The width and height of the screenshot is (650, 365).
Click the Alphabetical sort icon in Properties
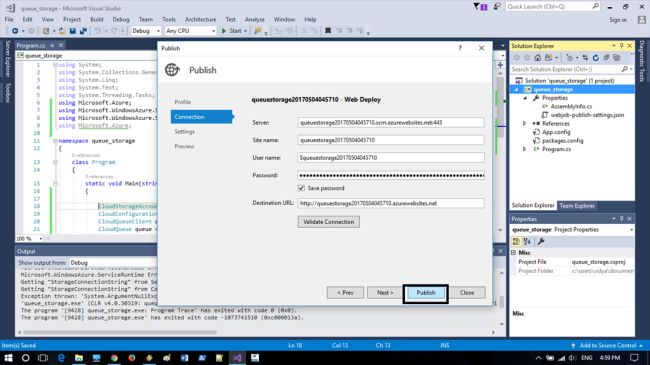tap(527, 241)
